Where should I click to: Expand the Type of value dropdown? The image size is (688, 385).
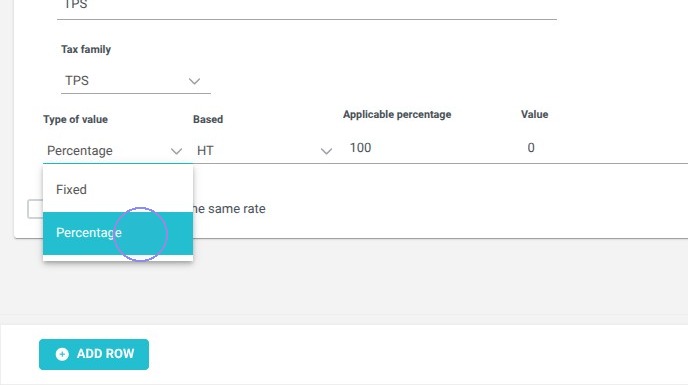click(118, 151)
